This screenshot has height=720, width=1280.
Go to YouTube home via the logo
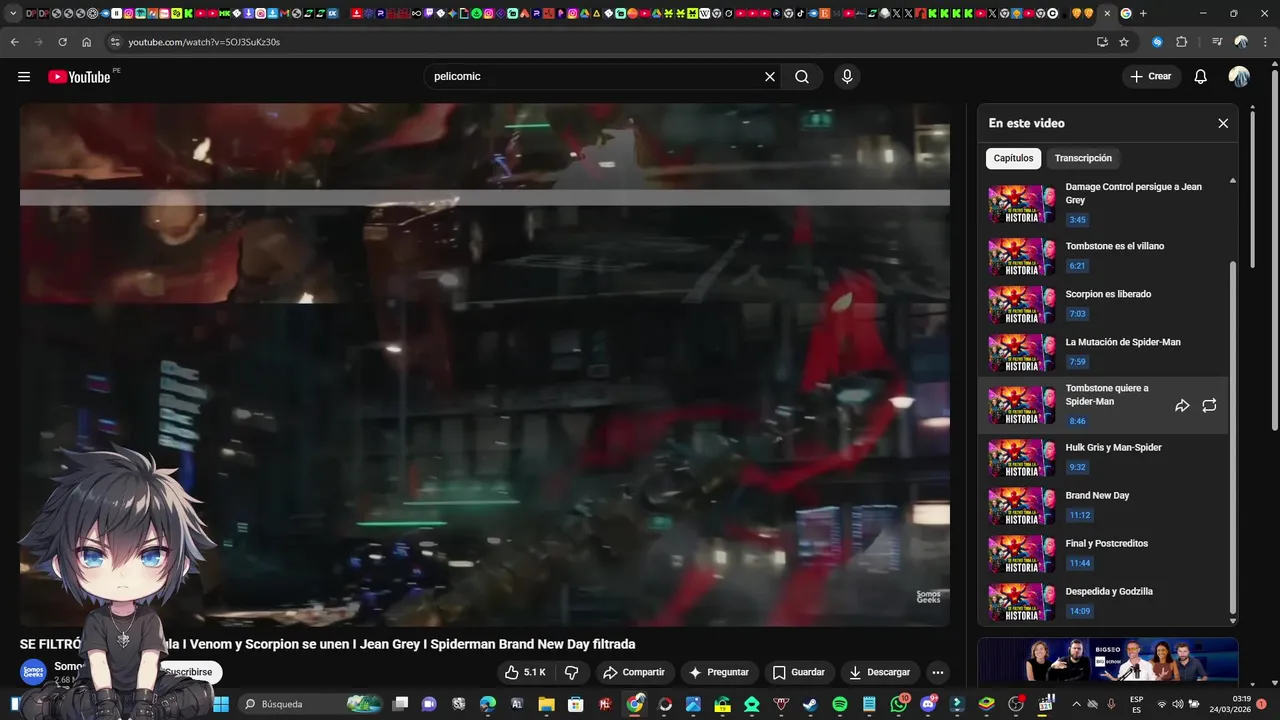point(79,77)
